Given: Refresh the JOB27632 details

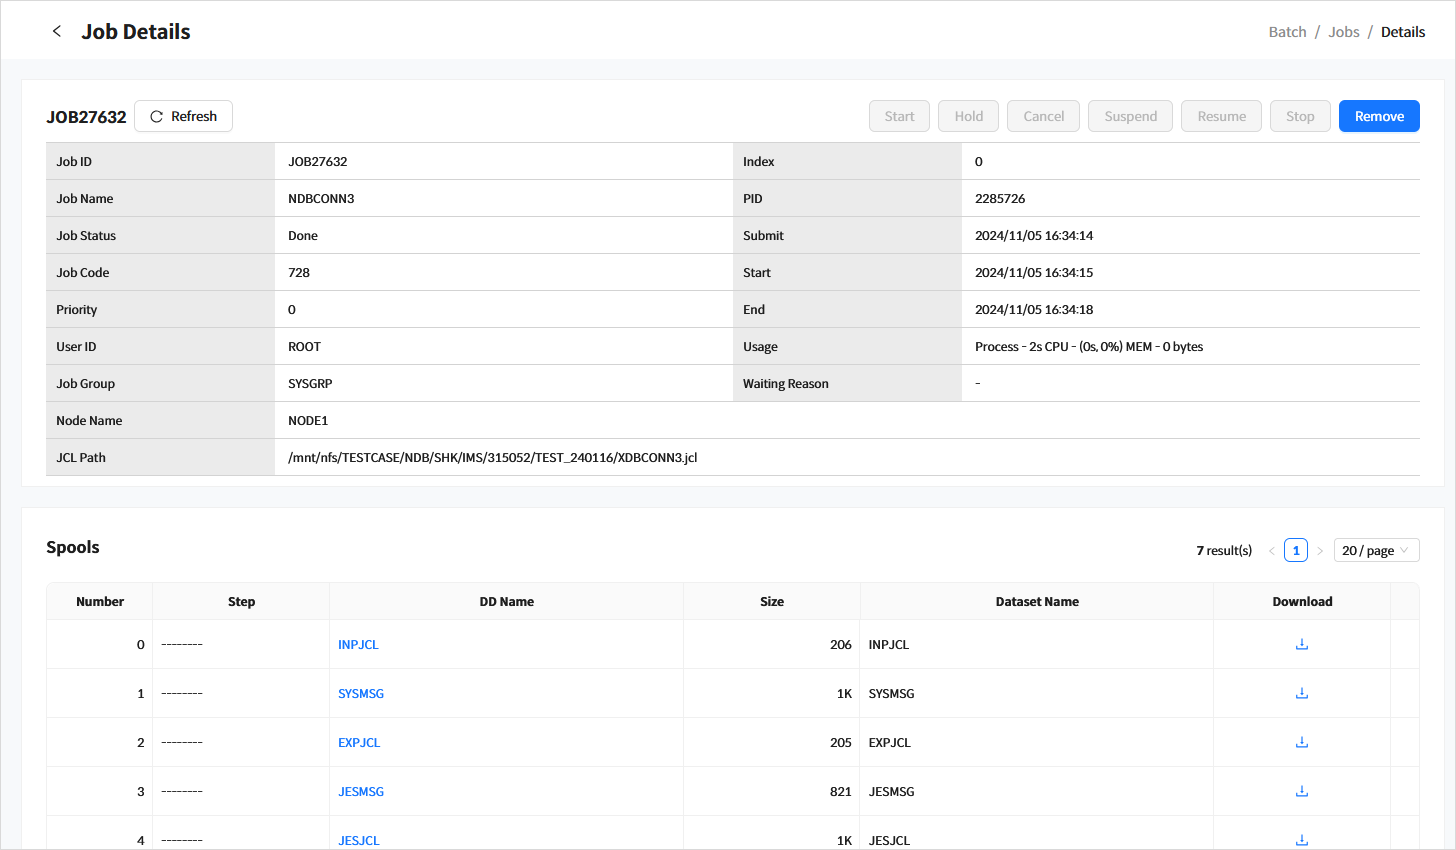Looking at the screenshot, I should pyautogui.click(x=183, y=116).
